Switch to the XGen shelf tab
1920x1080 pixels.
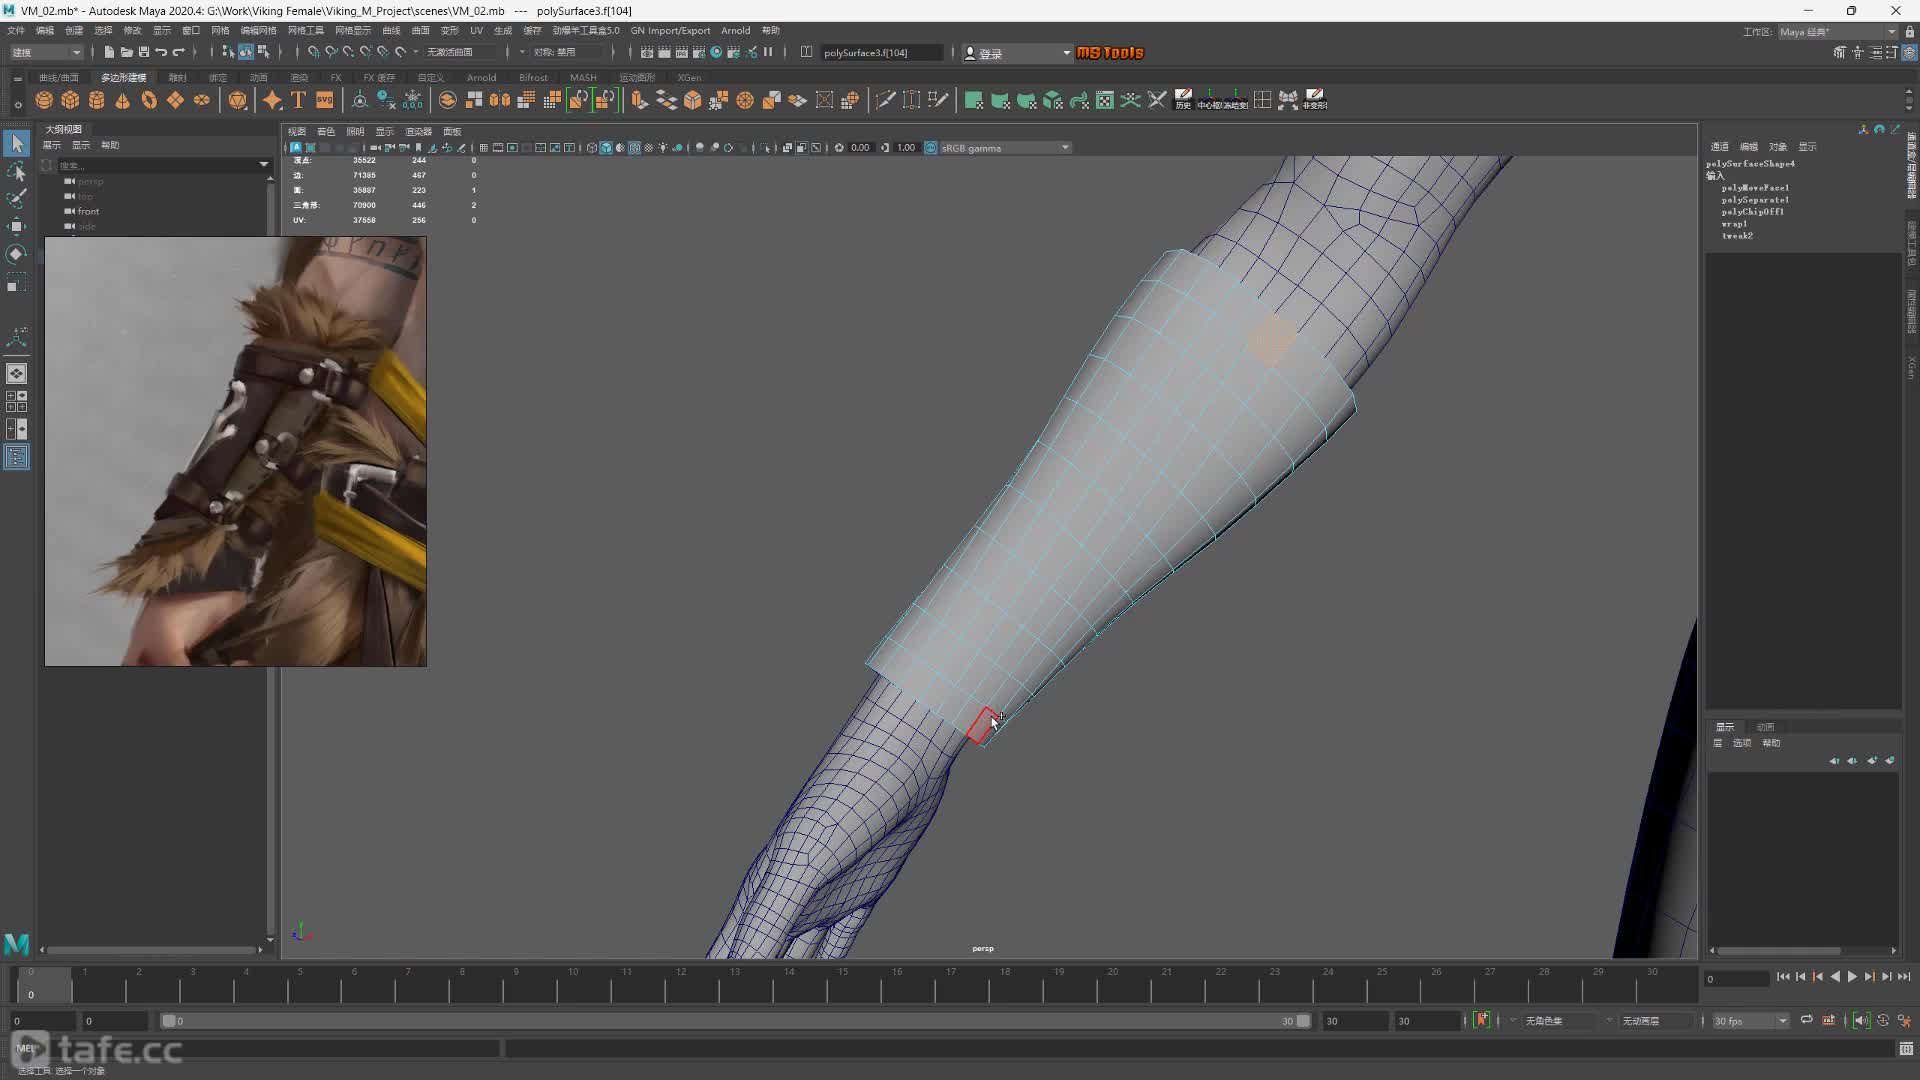coord(689,77)
